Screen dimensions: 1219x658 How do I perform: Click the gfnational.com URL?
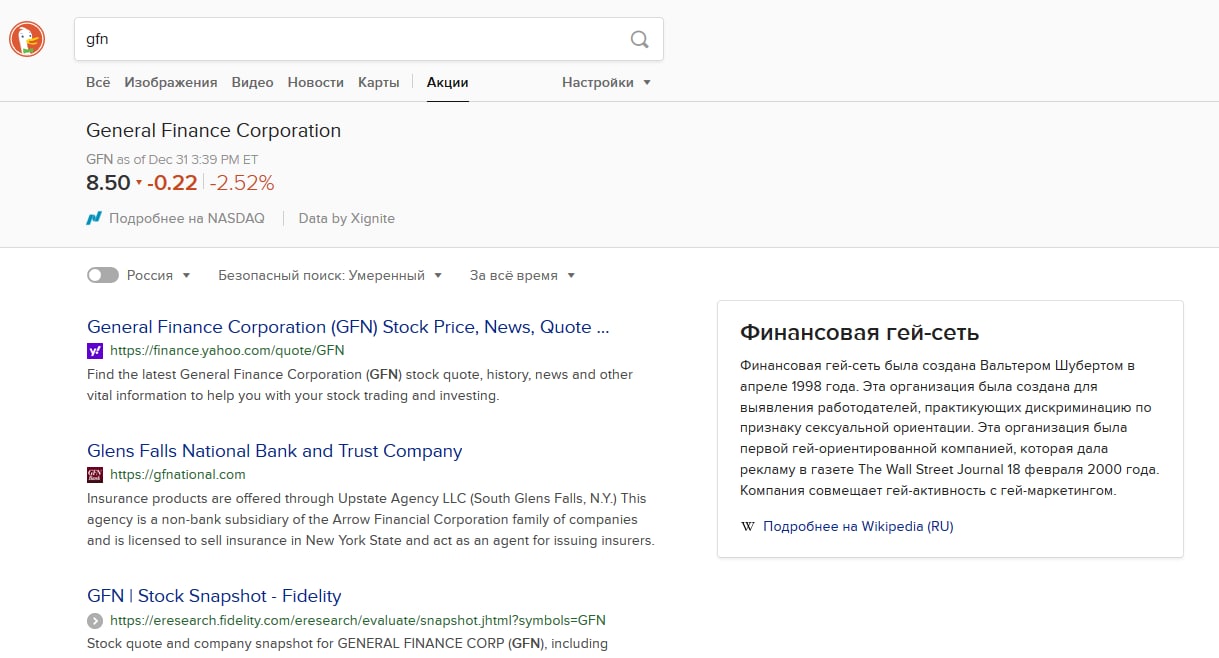178,475
